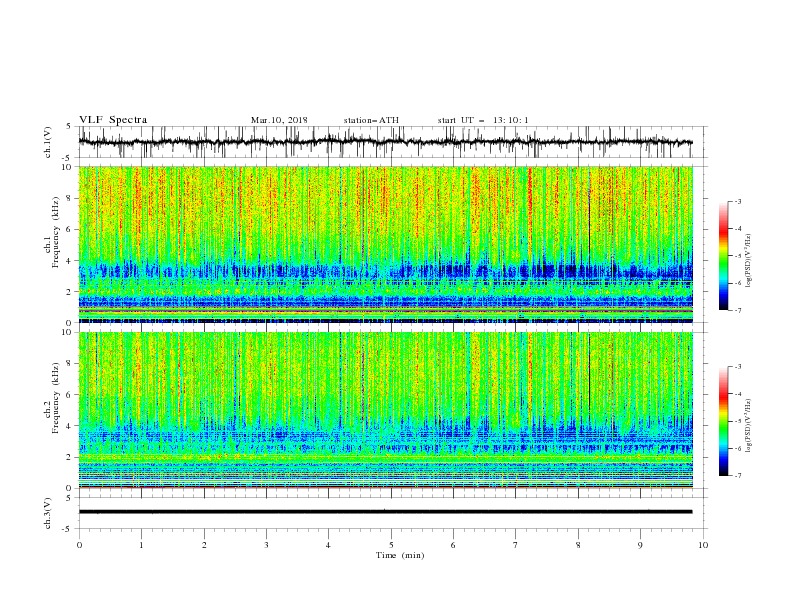Click the ch.1 voltage waveform trace
Image resolution: width=792 pixels, height=612 pixels.
point(385,142)
